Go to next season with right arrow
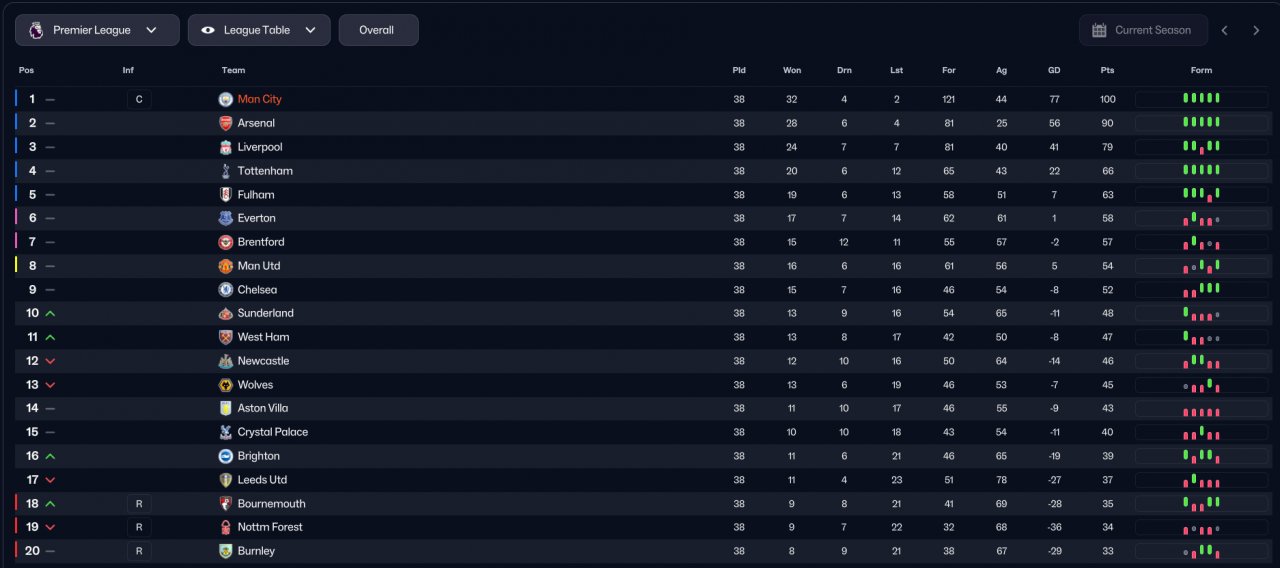The image size is (1280, 568). [1256, 30]
